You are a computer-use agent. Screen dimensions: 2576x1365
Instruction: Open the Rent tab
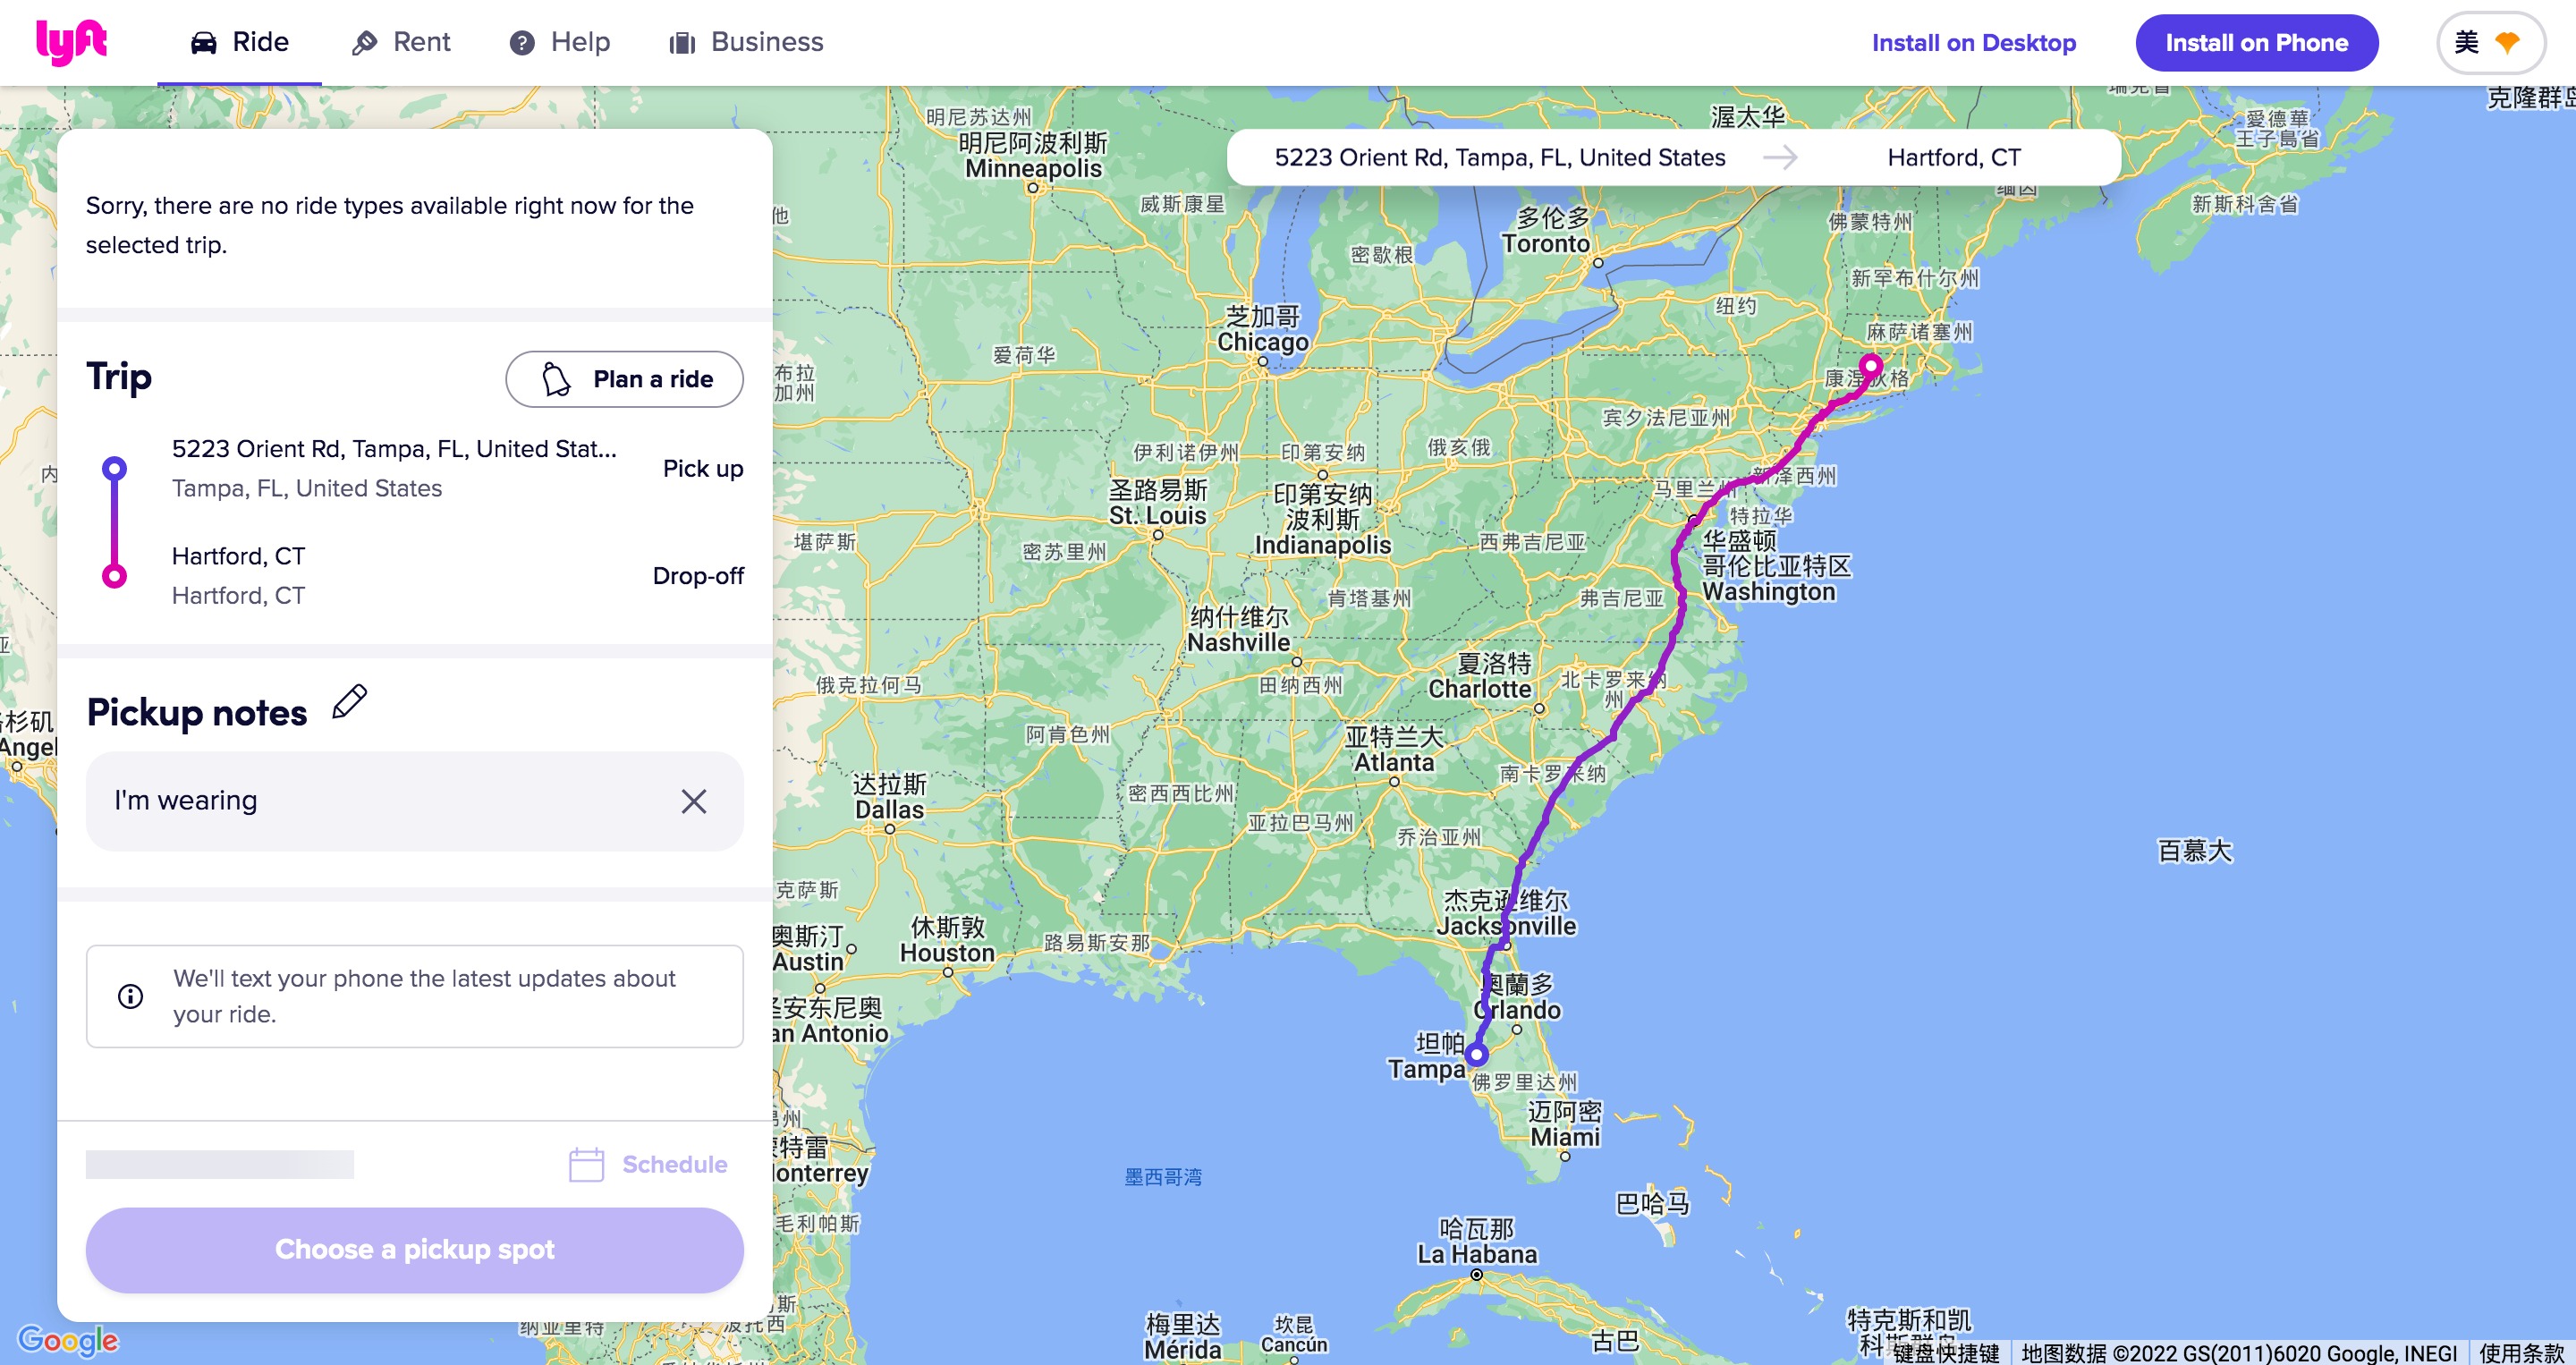point(401,42)
